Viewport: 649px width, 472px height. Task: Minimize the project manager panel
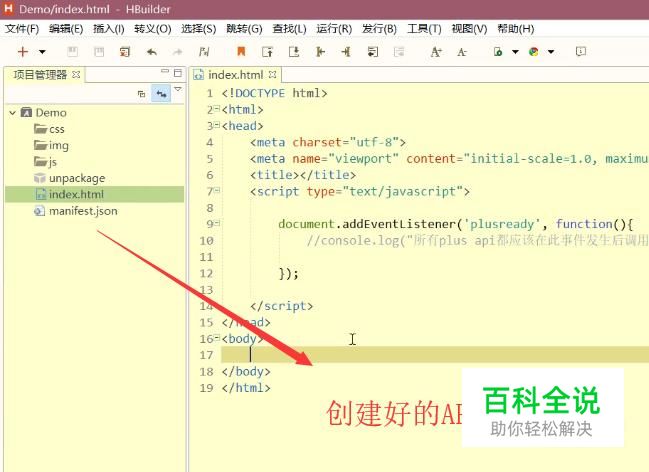pyautogui.click(x=165, y=72)
